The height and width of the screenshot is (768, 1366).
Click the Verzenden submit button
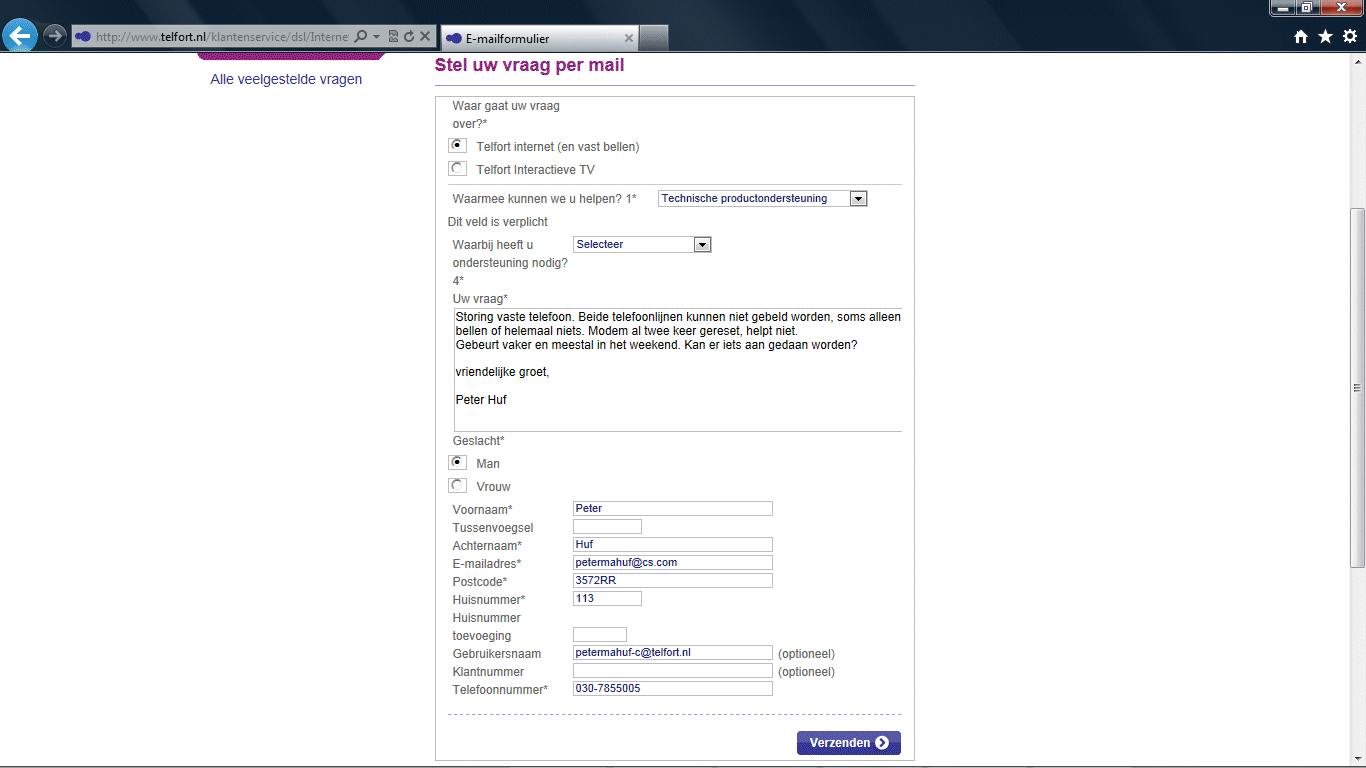(848, 743)
